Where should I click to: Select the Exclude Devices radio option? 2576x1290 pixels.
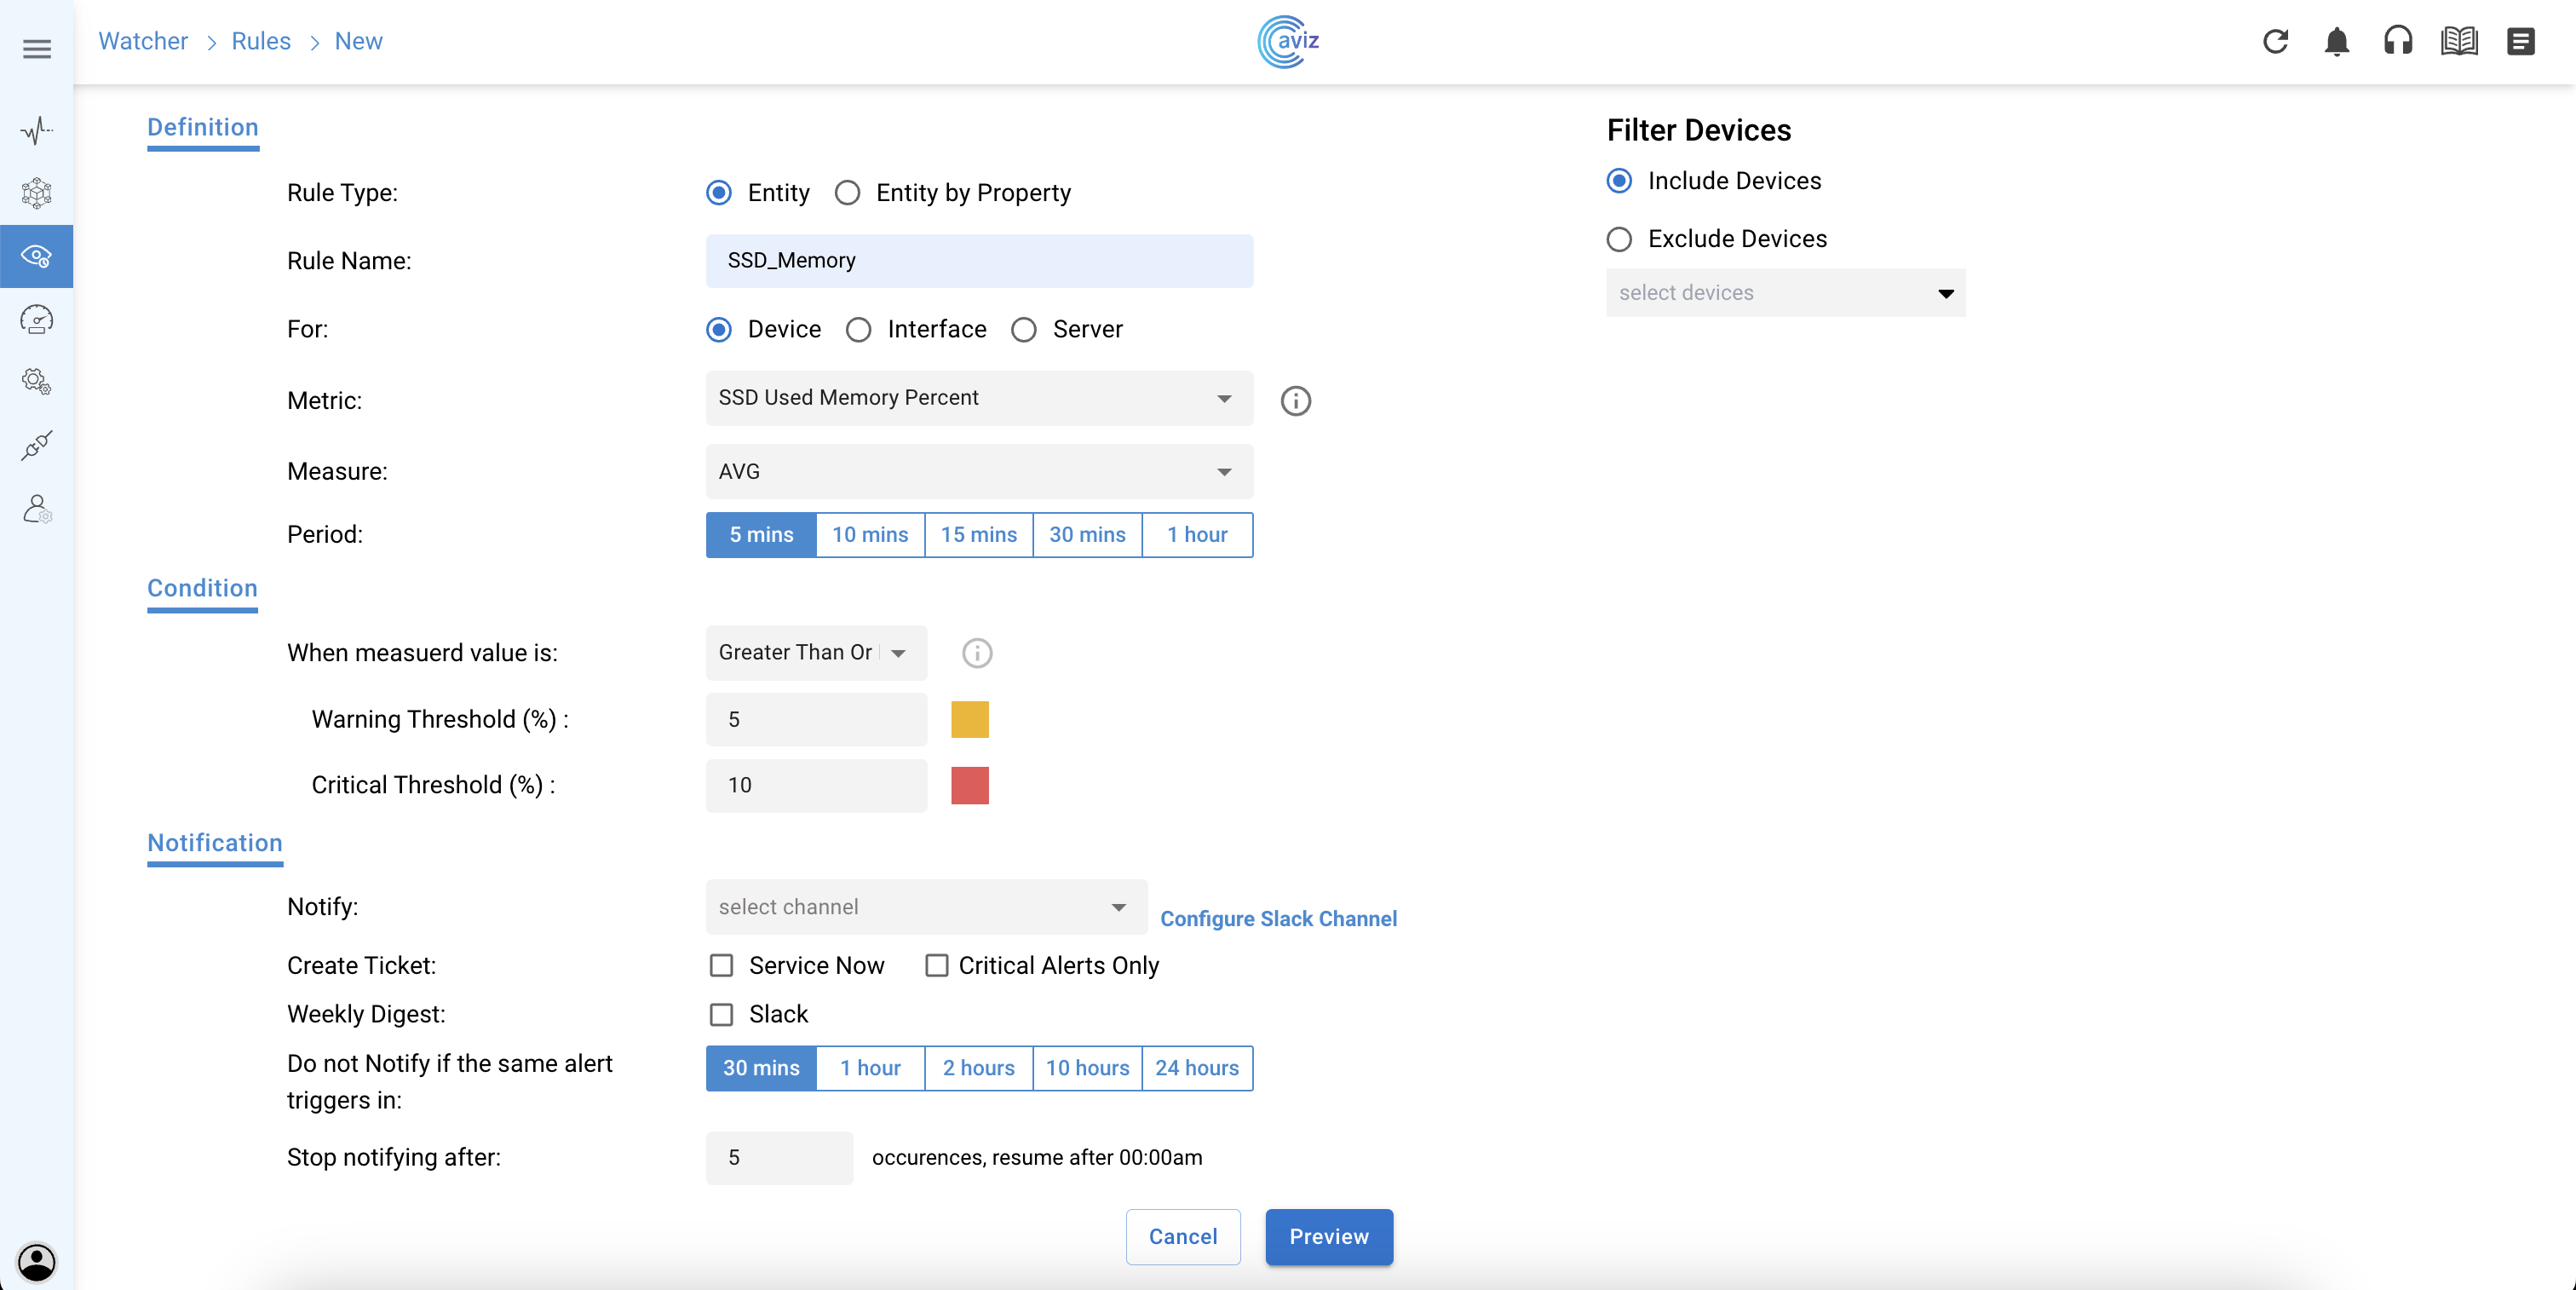(x=1619, y=239)
